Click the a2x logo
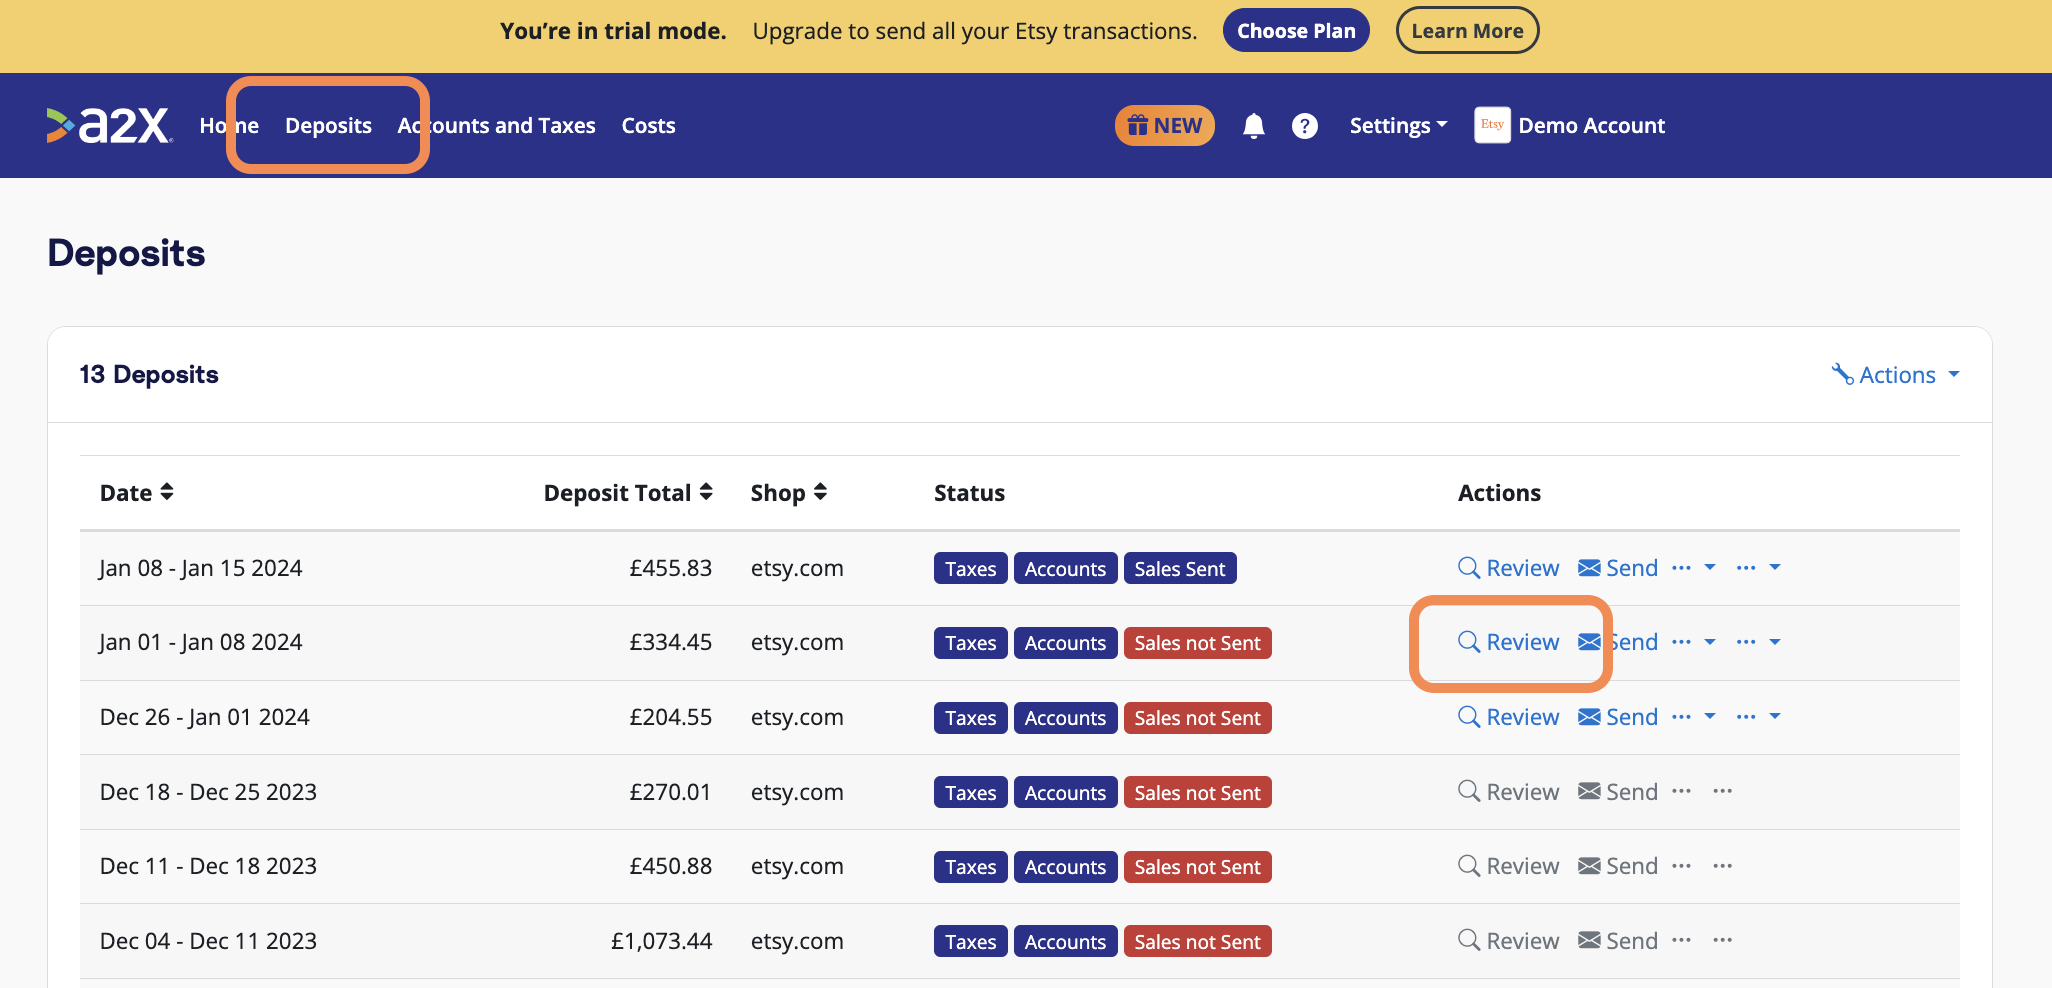This screenshot has width=2052, height=988. 110,126
